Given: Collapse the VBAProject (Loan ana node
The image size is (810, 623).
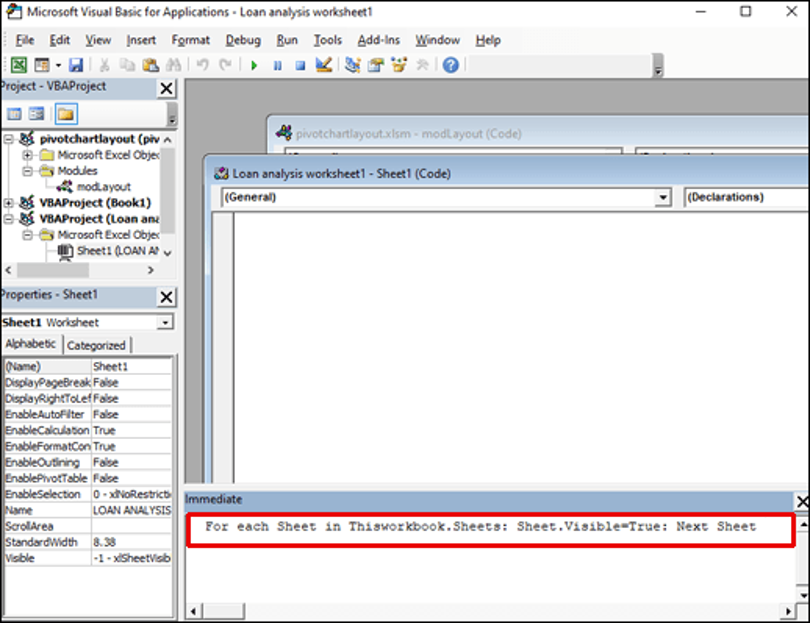Looking at the screenshot, I should pyautogui.click(x=8, y=219).
